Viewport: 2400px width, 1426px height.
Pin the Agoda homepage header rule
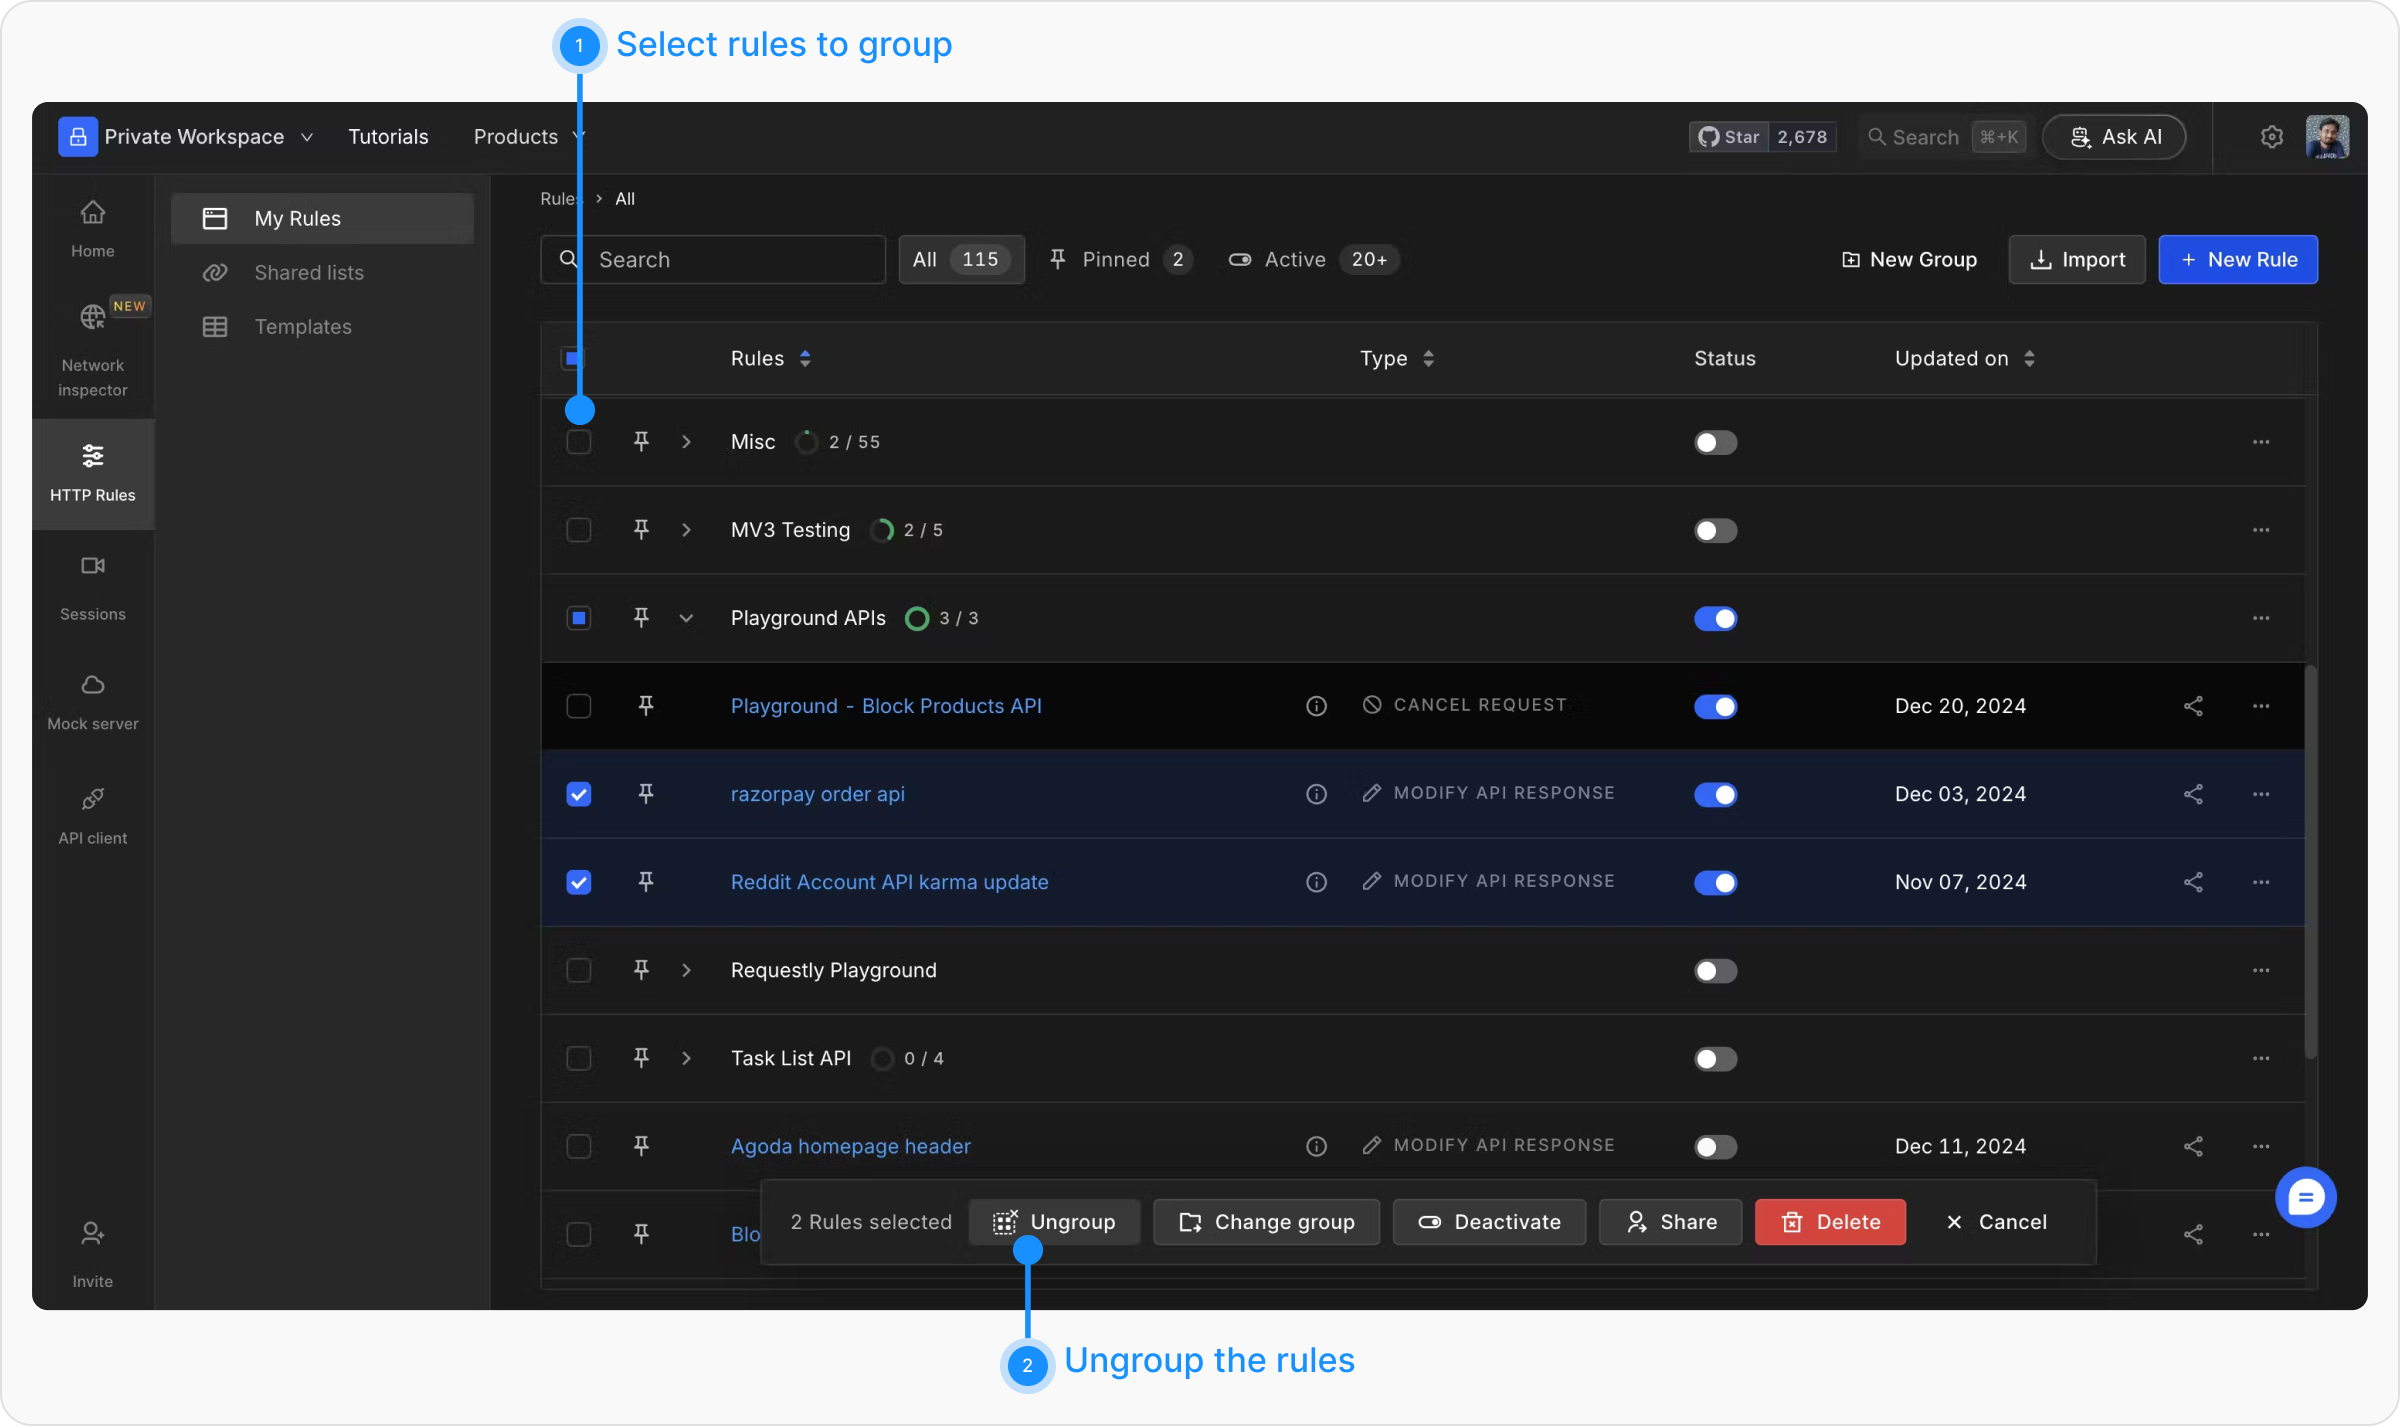tap(642, 1146)
